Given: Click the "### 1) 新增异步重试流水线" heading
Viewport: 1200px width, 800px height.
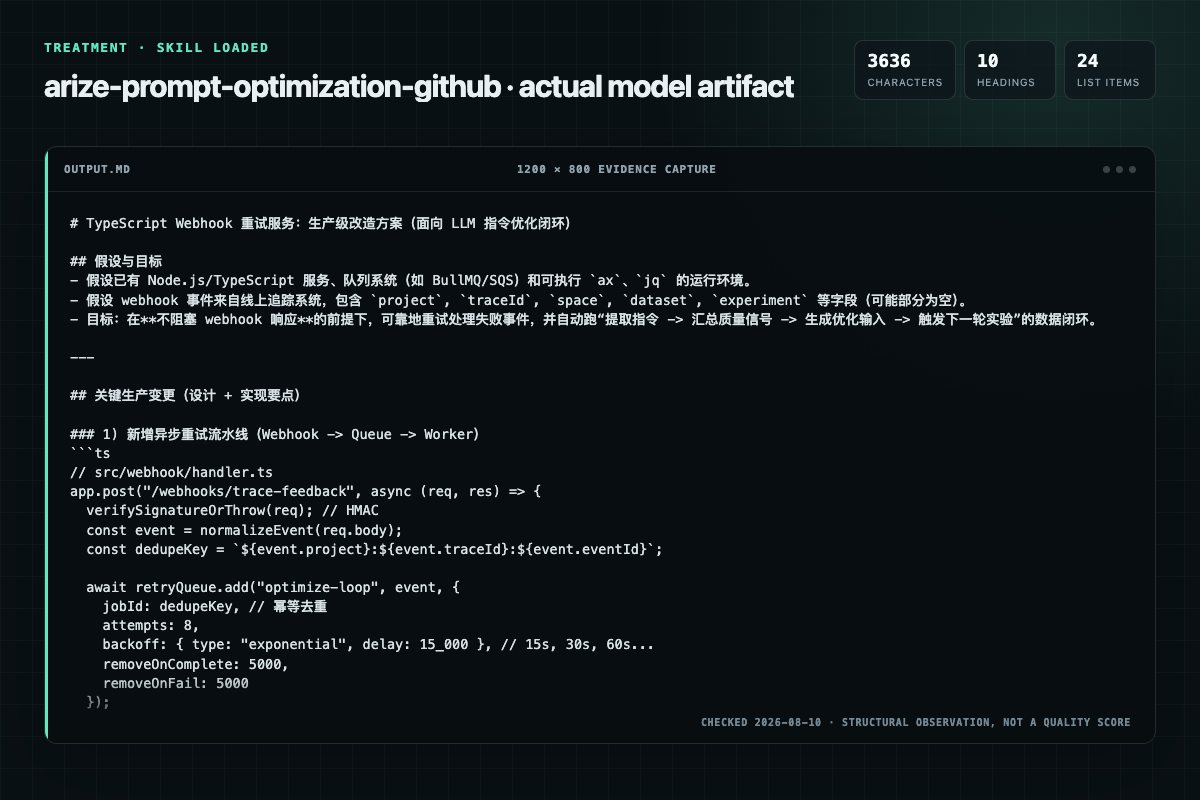Looking at the screenshot, I should coord(275,434).
